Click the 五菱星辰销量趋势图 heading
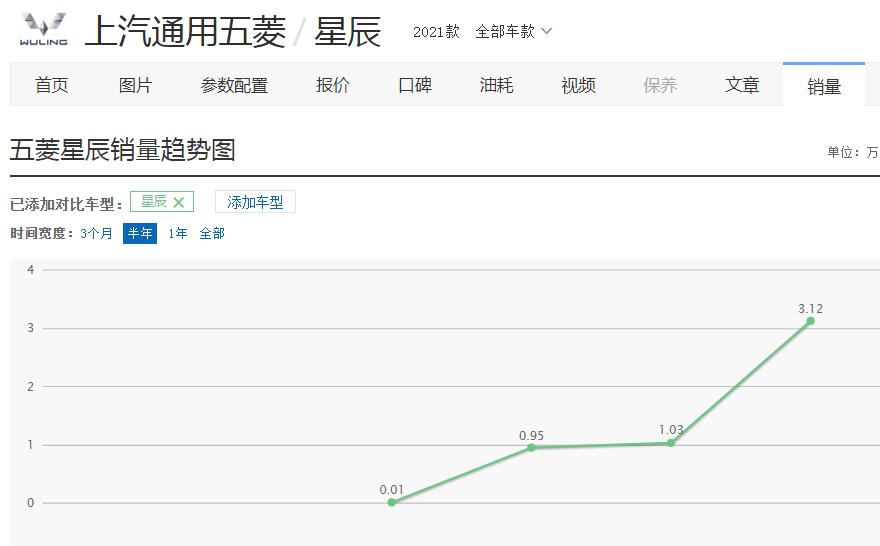 tap(122, 150)
